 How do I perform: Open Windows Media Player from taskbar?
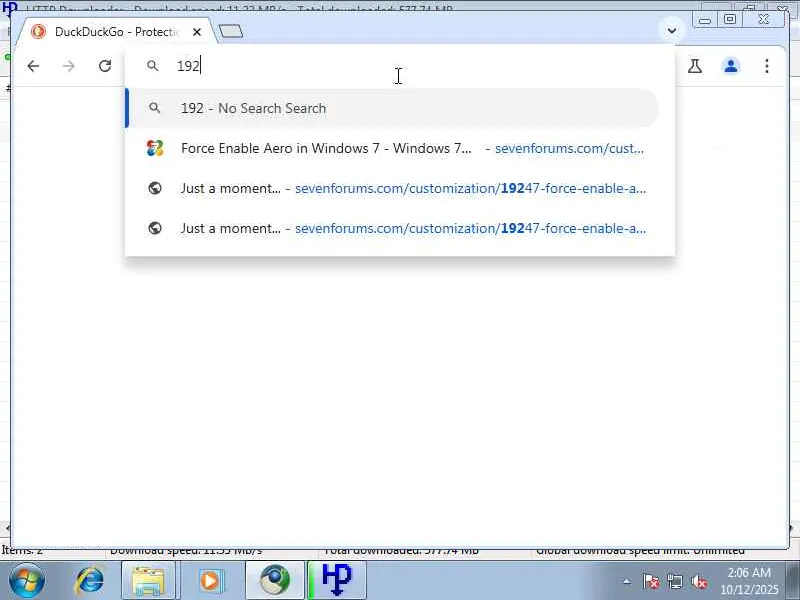click(x=210, y=581)
